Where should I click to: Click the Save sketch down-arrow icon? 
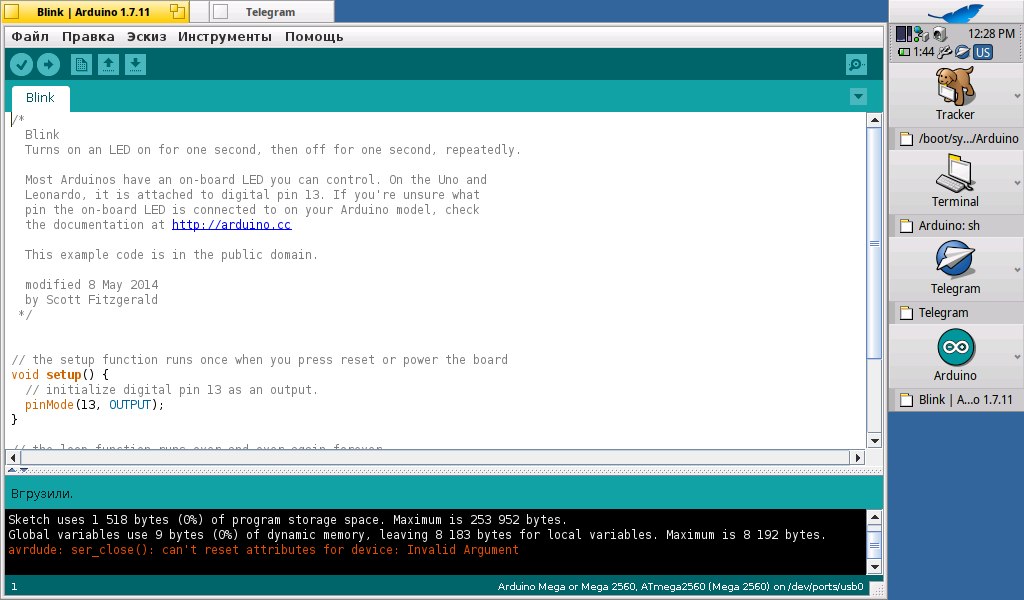[135, 64]
